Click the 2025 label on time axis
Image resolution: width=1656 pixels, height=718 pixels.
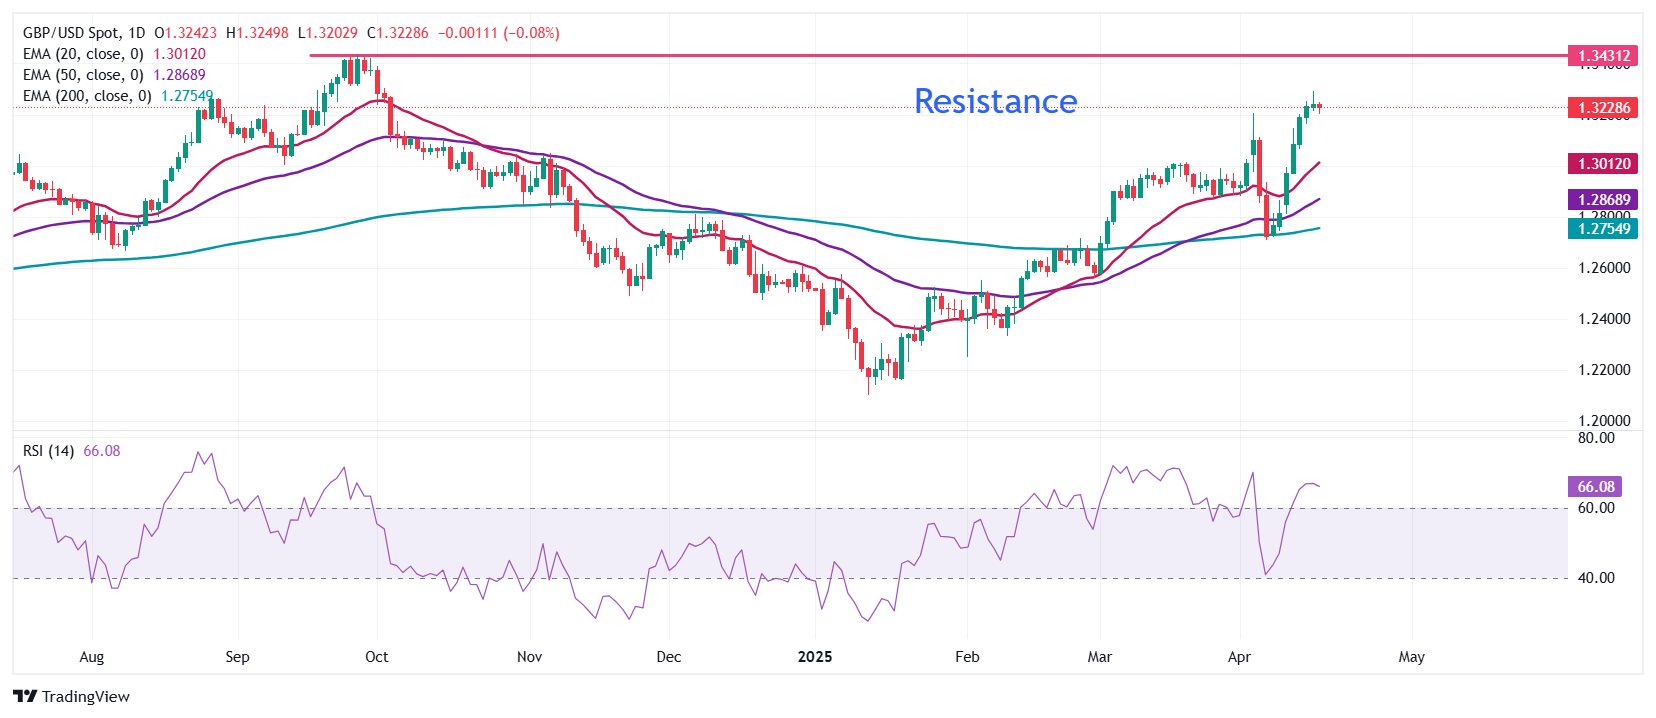coord(815,657)
